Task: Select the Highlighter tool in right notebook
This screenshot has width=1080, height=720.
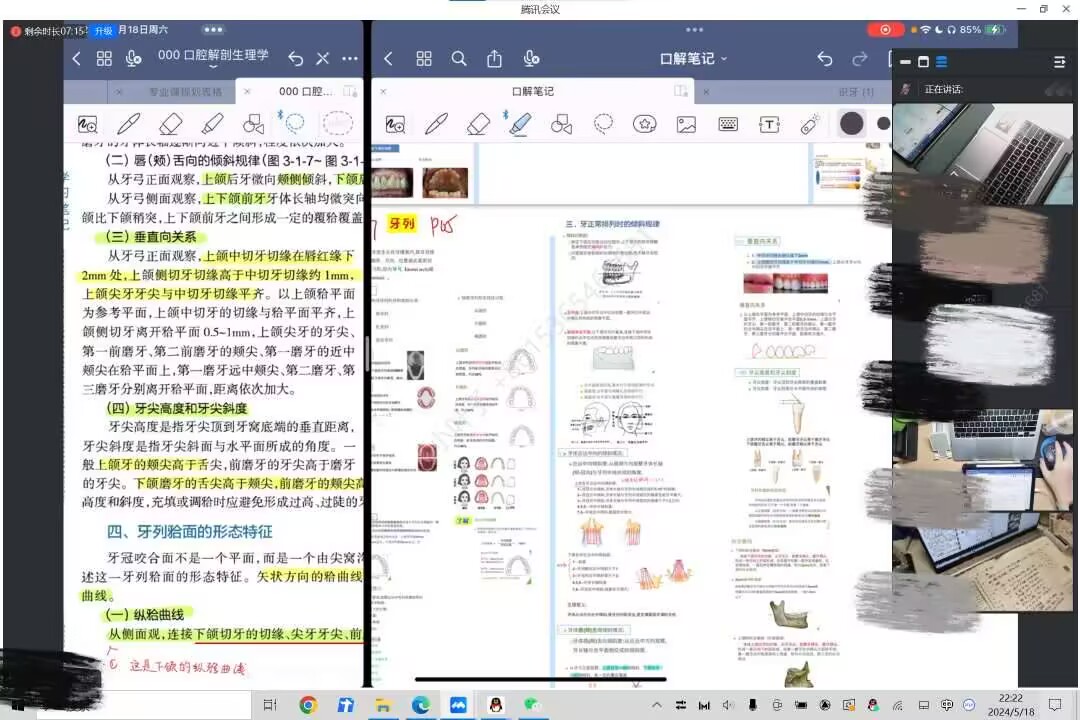Action: pos(520,124)
